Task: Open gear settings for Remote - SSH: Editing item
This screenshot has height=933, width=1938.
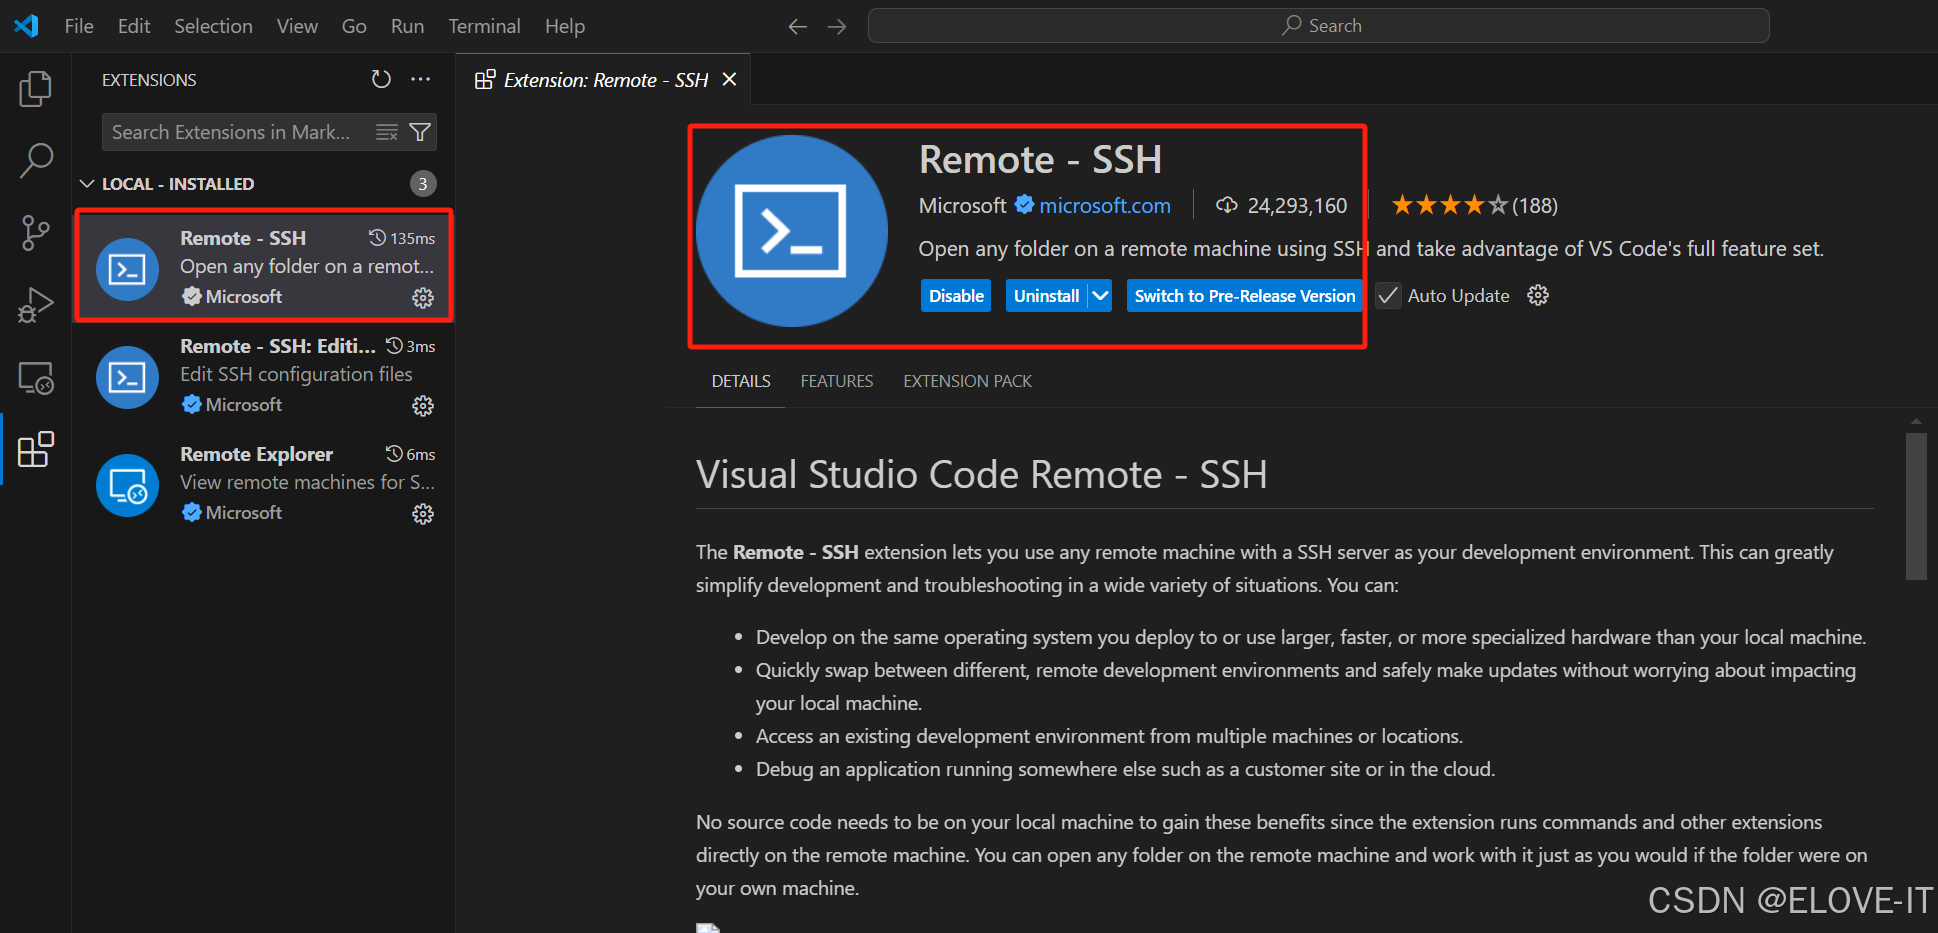Action: [423, 406]
